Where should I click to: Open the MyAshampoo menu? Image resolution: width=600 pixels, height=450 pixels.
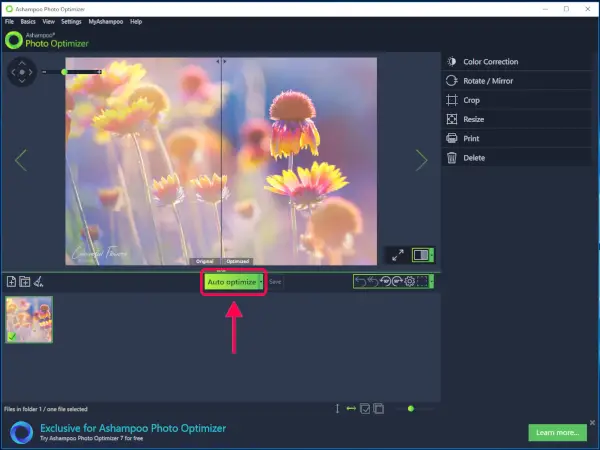coord(105,21)
